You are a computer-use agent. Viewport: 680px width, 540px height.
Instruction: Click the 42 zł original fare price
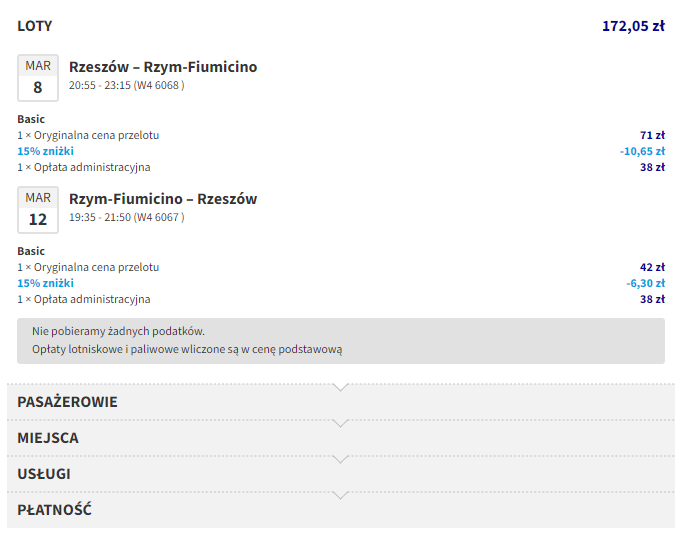(x=652, y=267)
